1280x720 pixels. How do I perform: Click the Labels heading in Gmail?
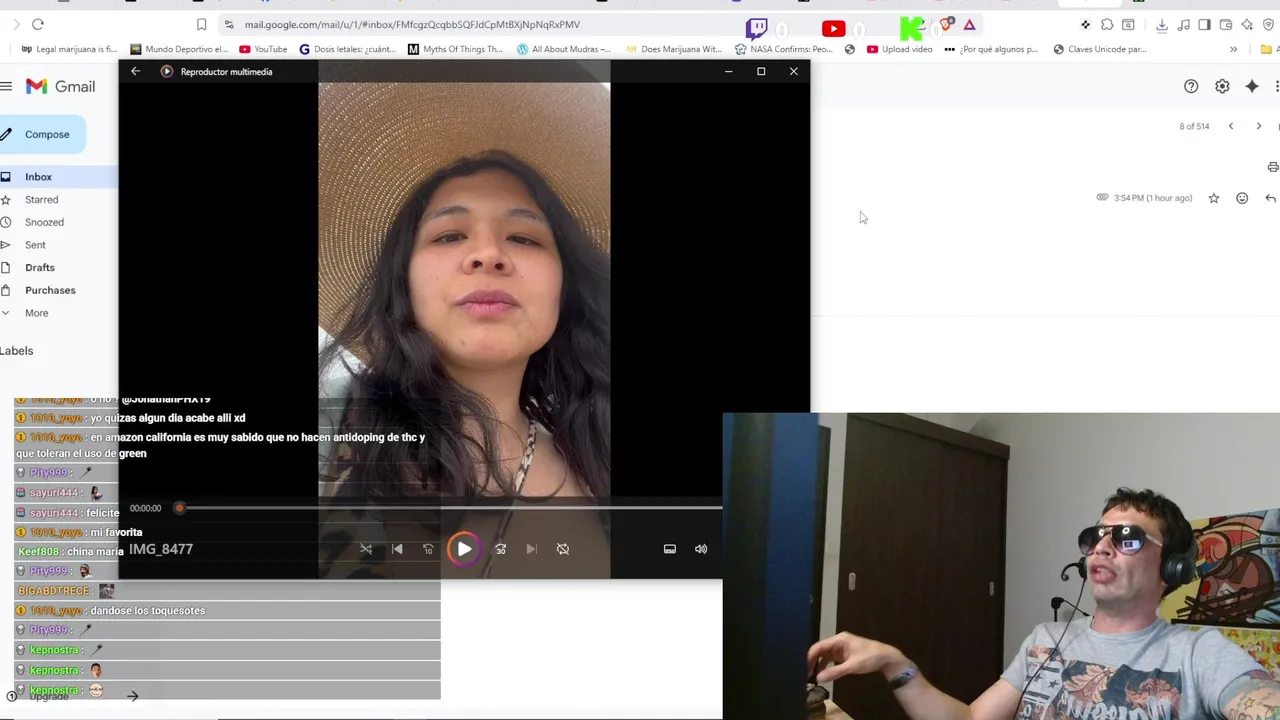(17, 351)
